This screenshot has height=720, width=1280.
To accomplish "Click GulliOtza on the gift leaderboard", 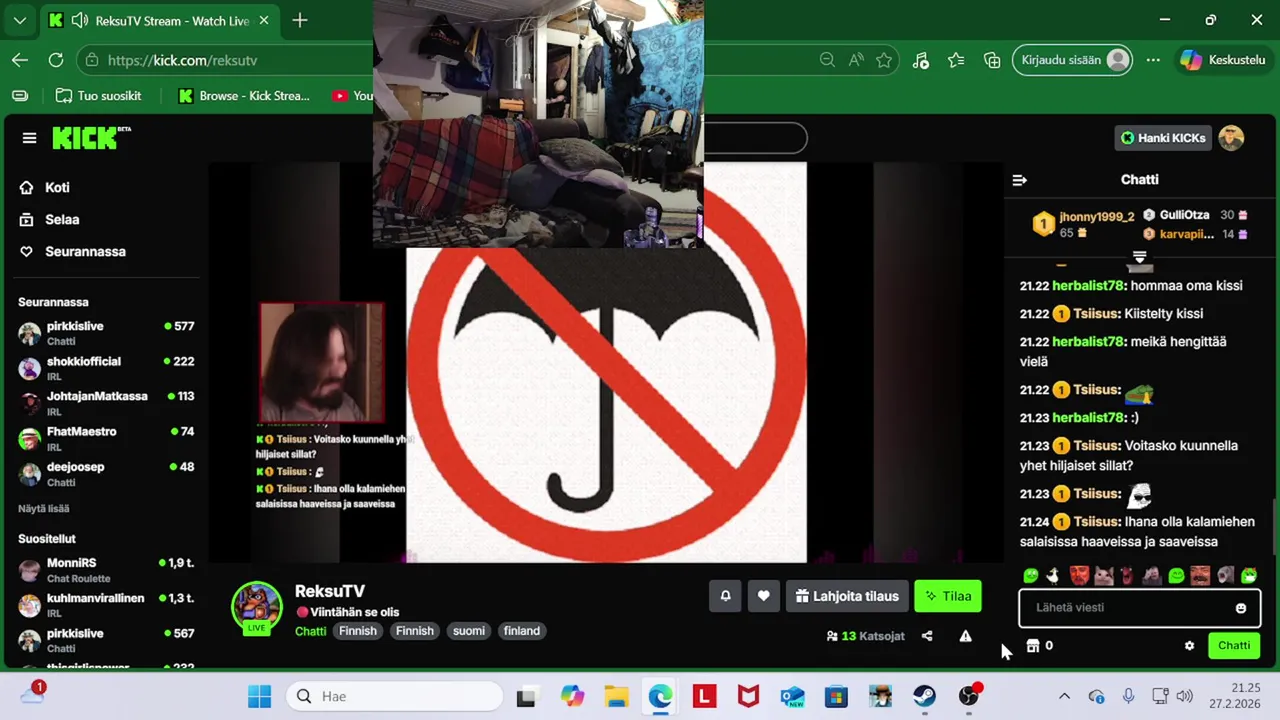I will coord(1184,215).
